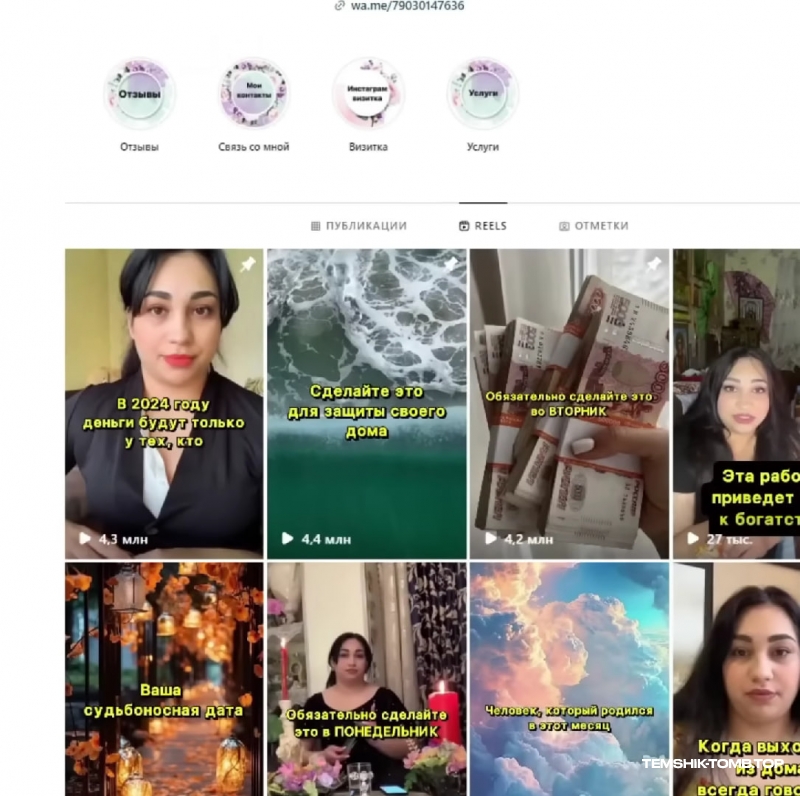Open the Отзывы story highlight

139,94
